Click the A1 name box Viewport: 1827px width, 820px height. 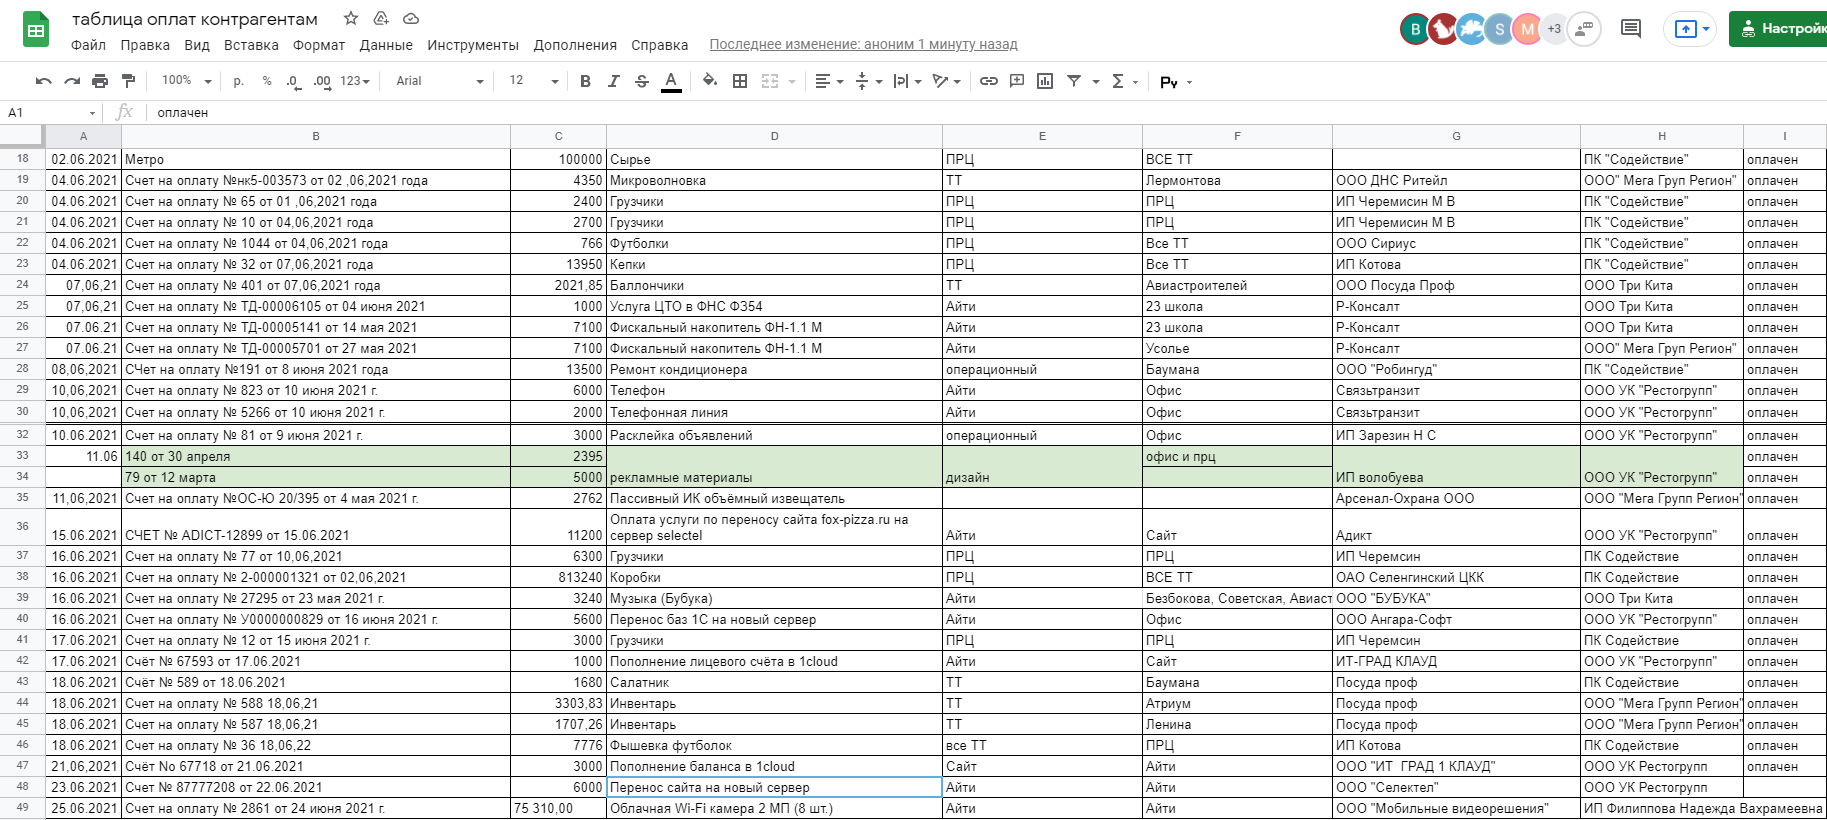point(50,113)
